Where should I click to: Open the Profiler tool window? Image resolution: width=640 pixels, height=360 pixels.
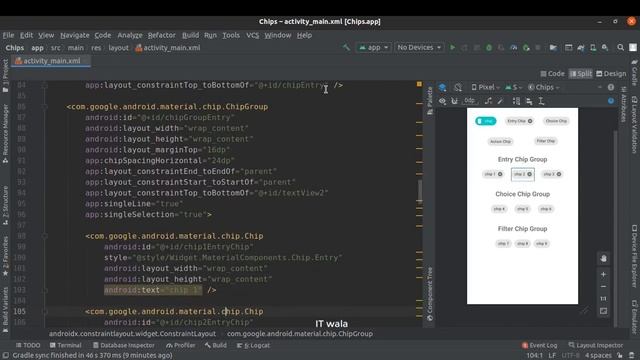[x=180, y=345]
